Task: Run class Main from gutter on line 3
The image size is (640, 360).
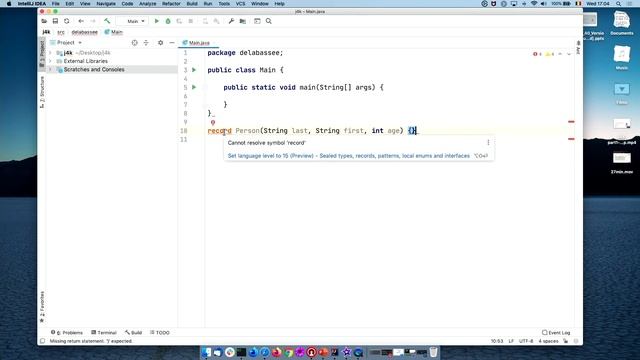Action: coord(194,70)
